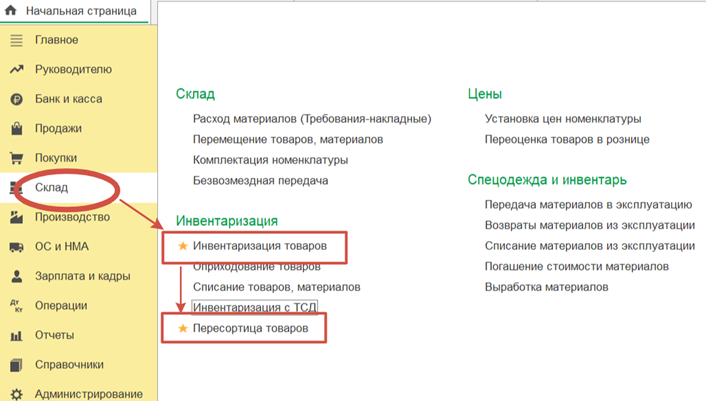Open Безвозмездная передача
Screen dimensions: 706x401
[x=260, y=180]
